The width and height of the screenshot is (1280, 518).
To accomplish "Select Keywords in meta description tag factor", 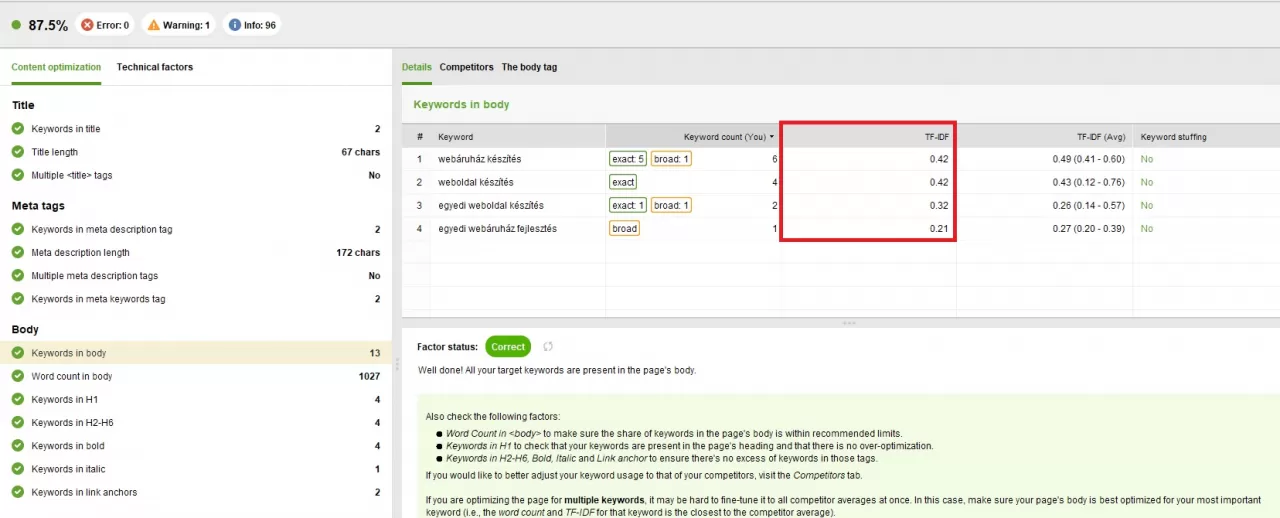I will click(196, 229).
